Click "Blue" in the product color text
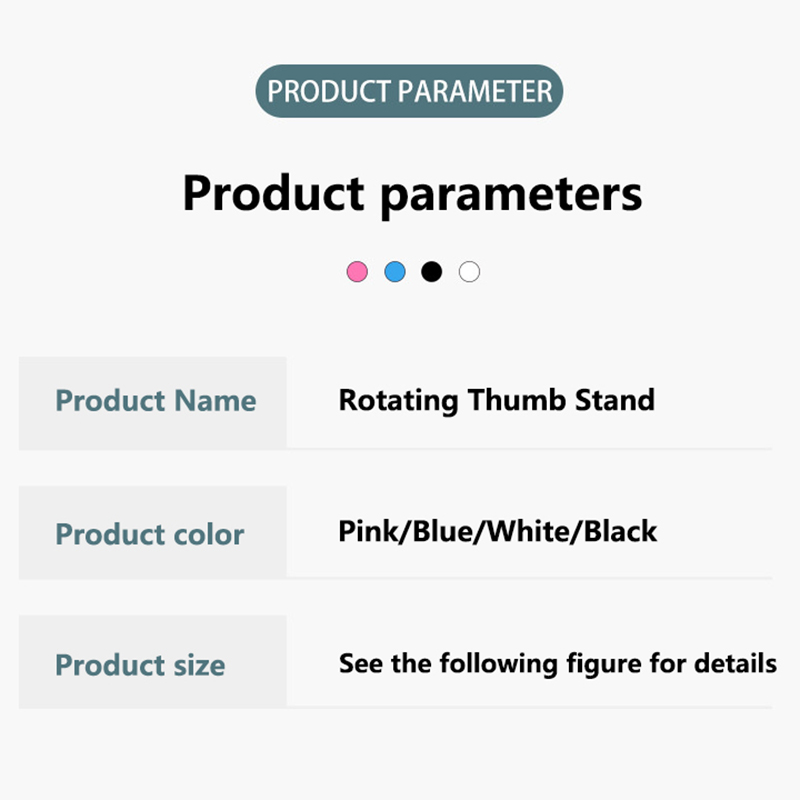800x800 pixels. 443,531
